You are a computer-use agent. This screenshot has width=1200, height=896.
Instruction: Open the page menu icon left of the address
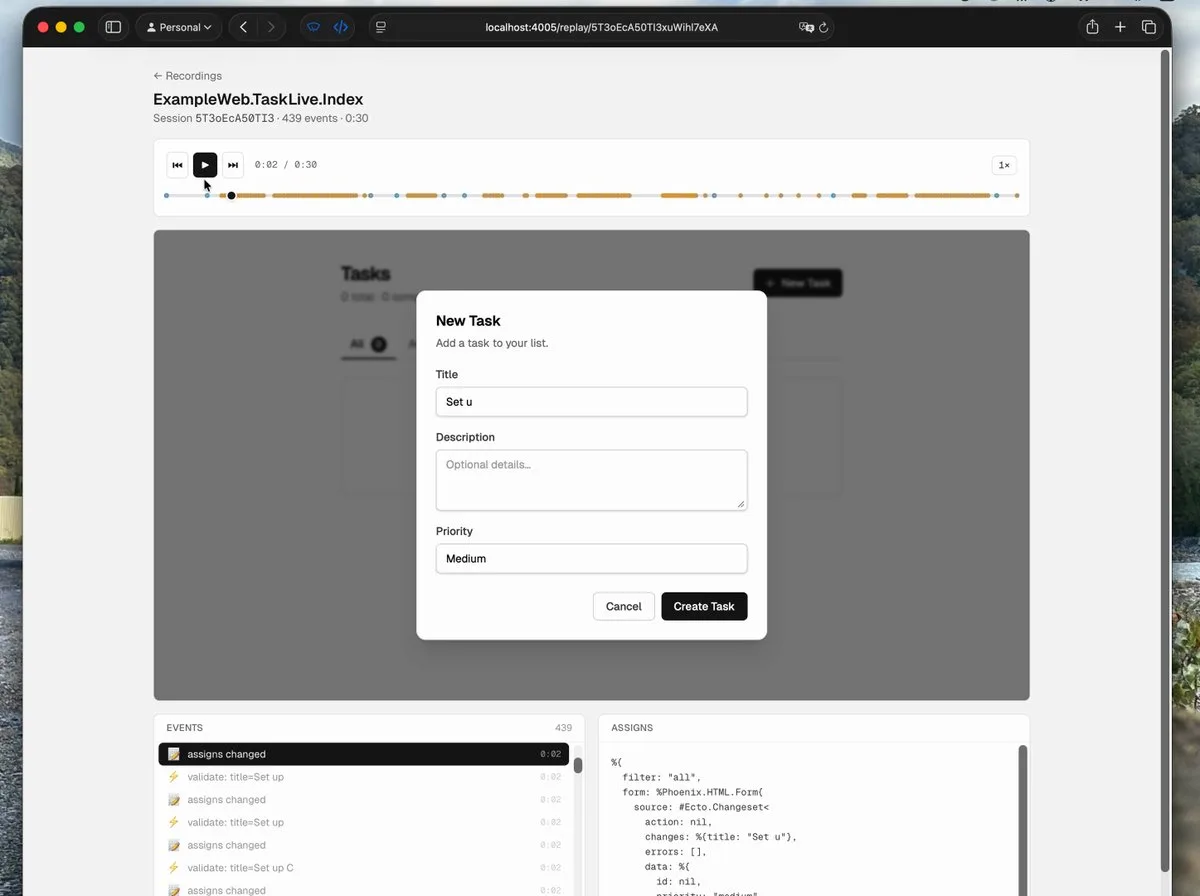click(381, 27)
